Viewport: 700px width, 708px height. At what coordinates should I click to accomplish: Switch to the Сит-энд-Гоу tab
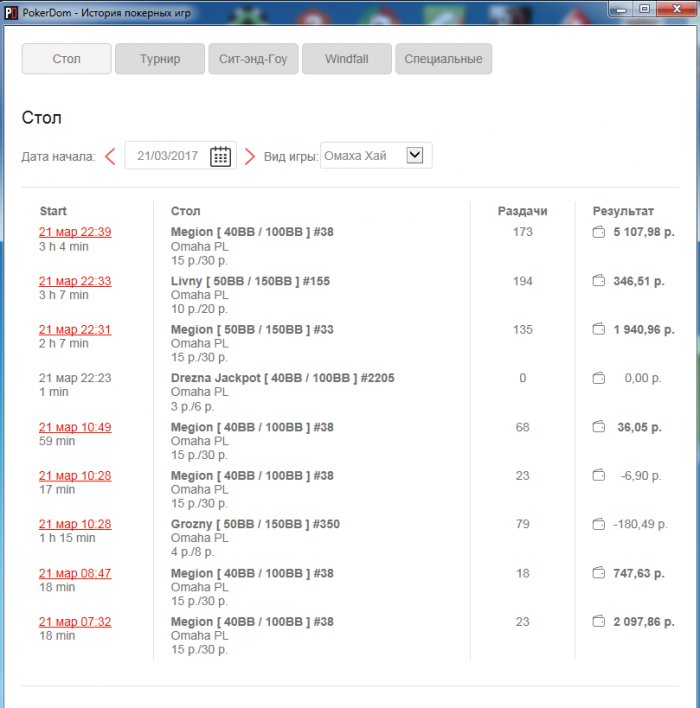click(253, 59)
